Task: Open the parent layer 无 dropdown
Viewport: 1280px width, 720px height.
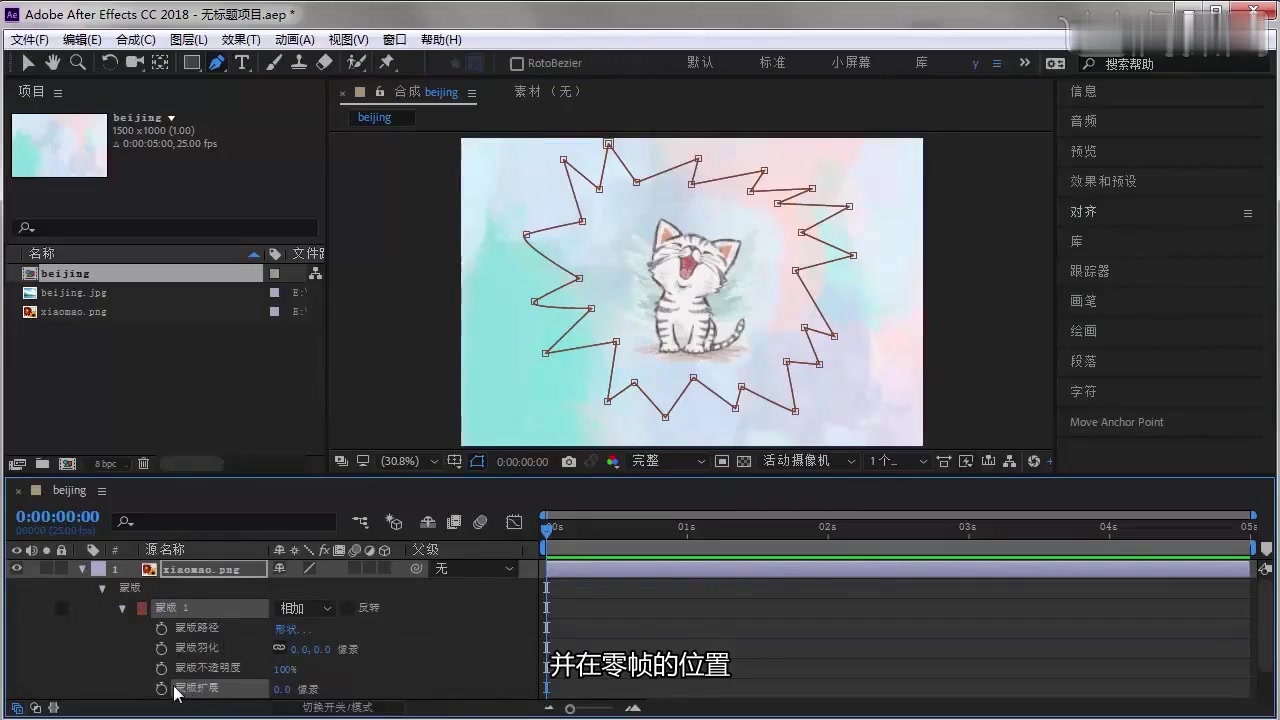Action: (x=470, y=568)
